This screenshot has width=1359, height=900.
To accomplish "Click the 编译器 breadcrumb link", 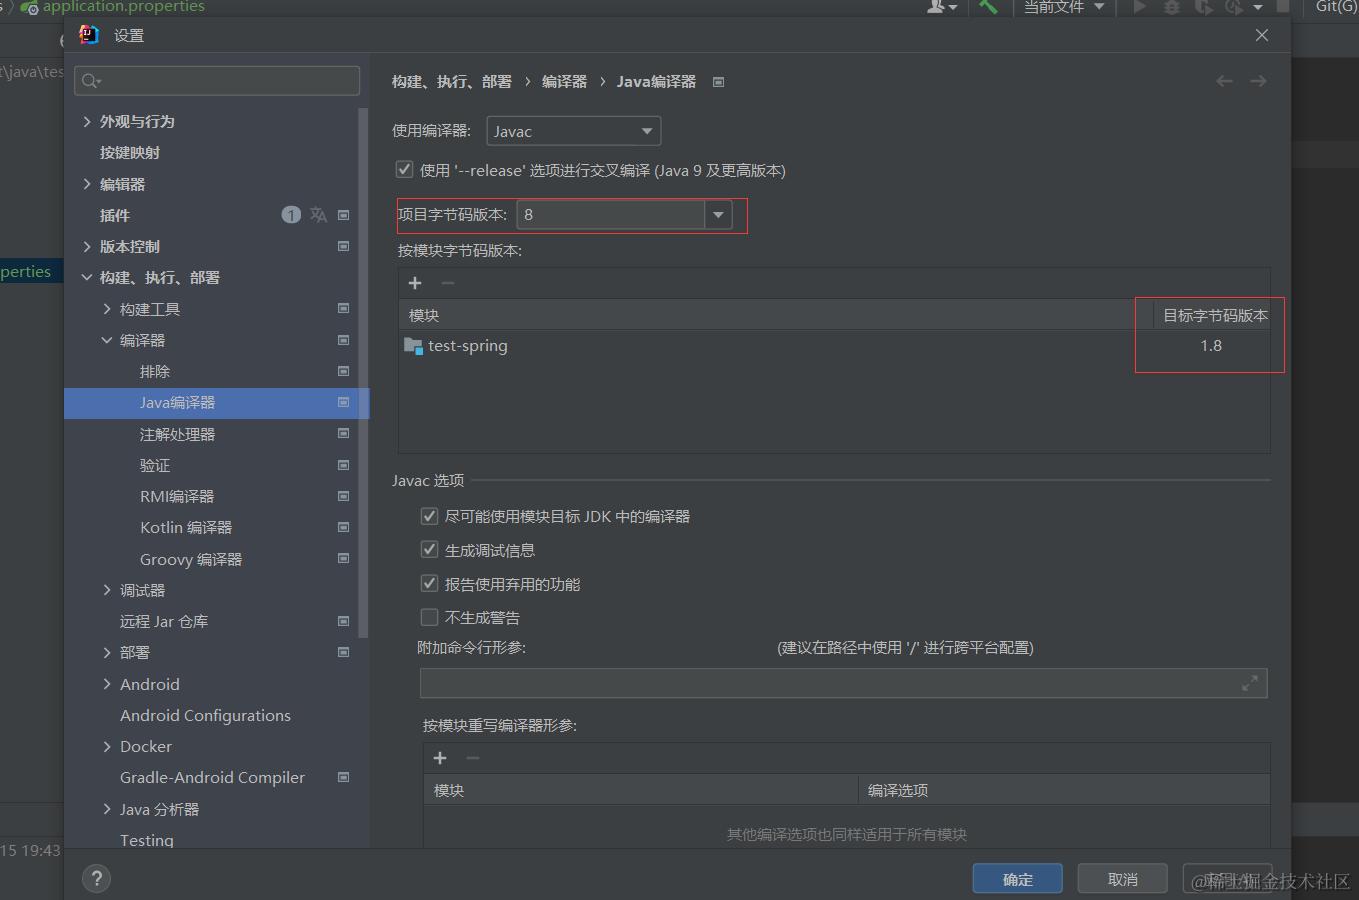I will coord(564,82).
